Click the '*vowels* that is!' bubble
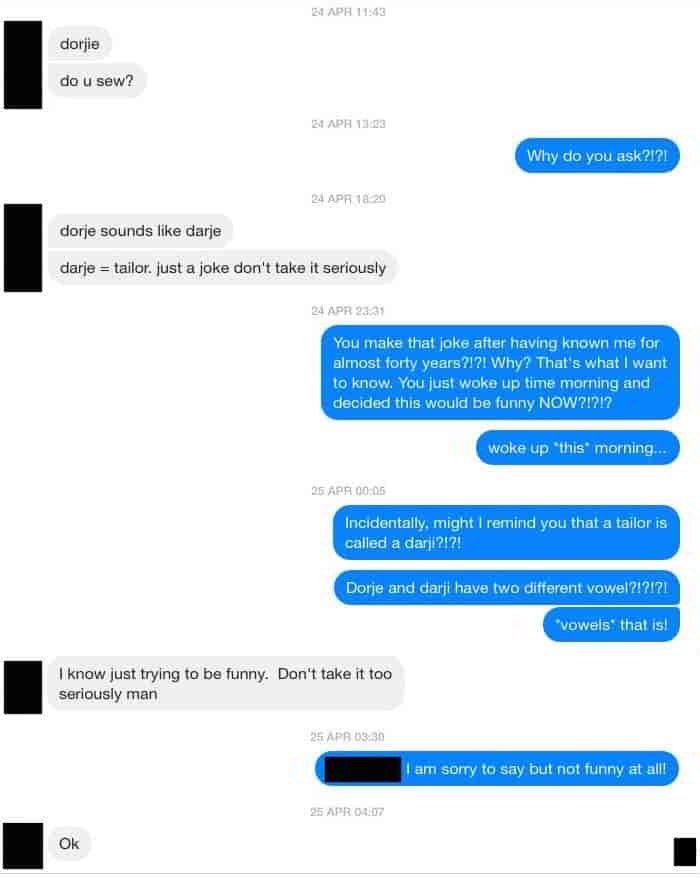Viewport: 700px width, 878px height. pos(611,625)
